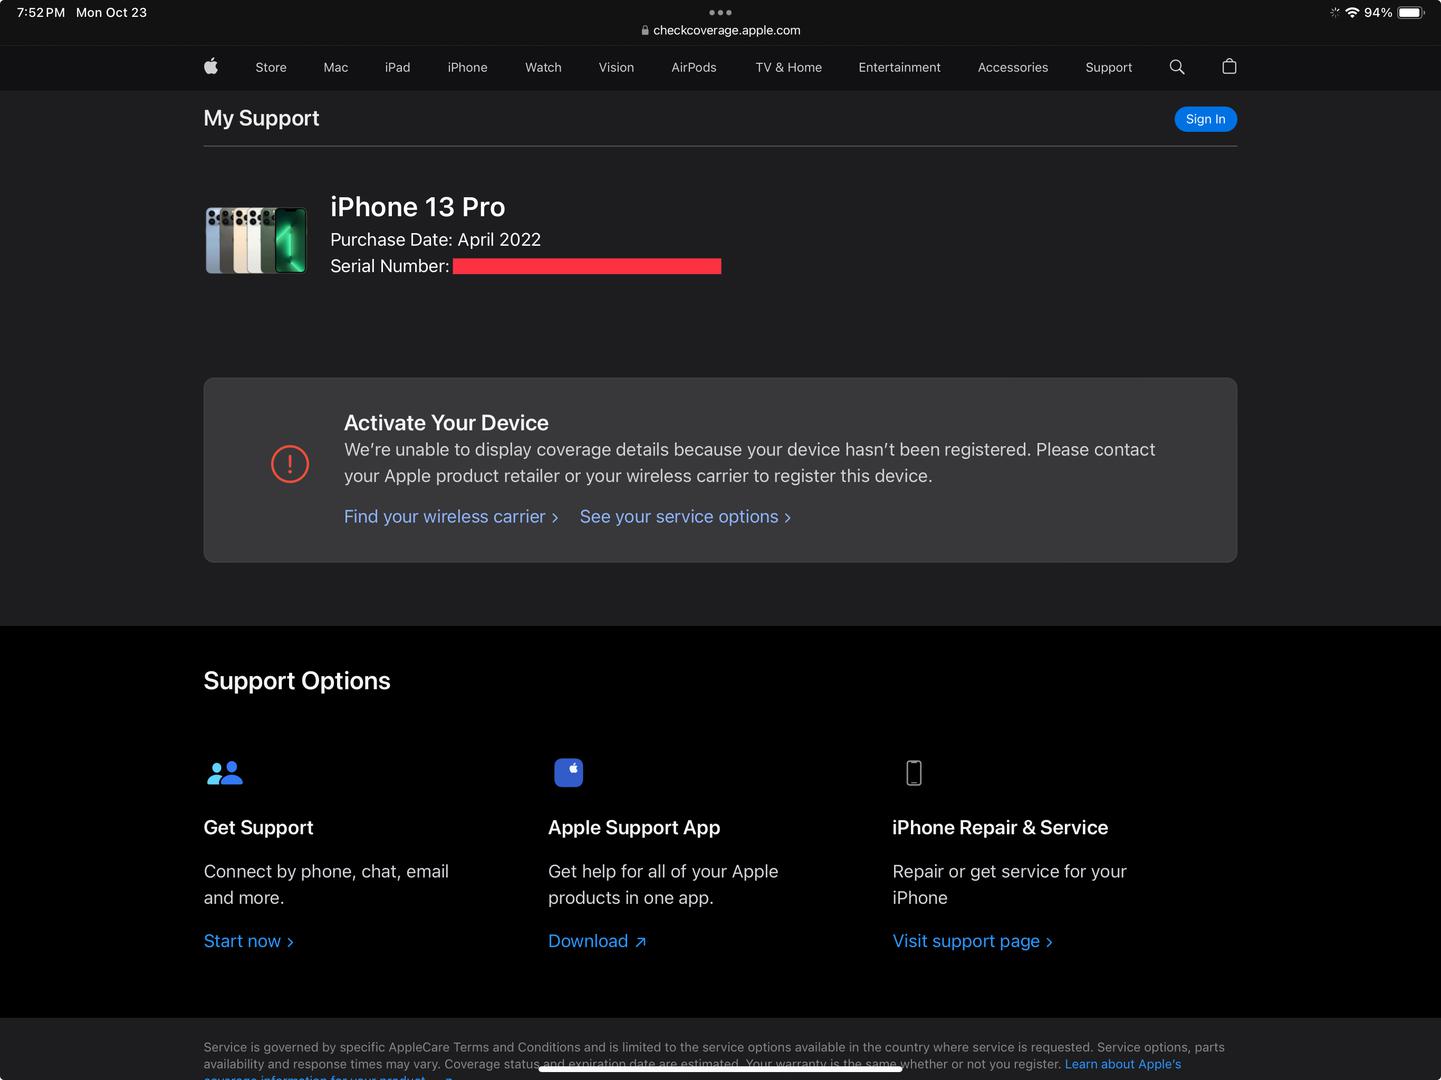Image resolution: width=1441 pixels, height=1080 pixels.
Task: Click the 'iPhone Repair & Service' heading
Action: pyautogui.click(x=1000, y=828)
